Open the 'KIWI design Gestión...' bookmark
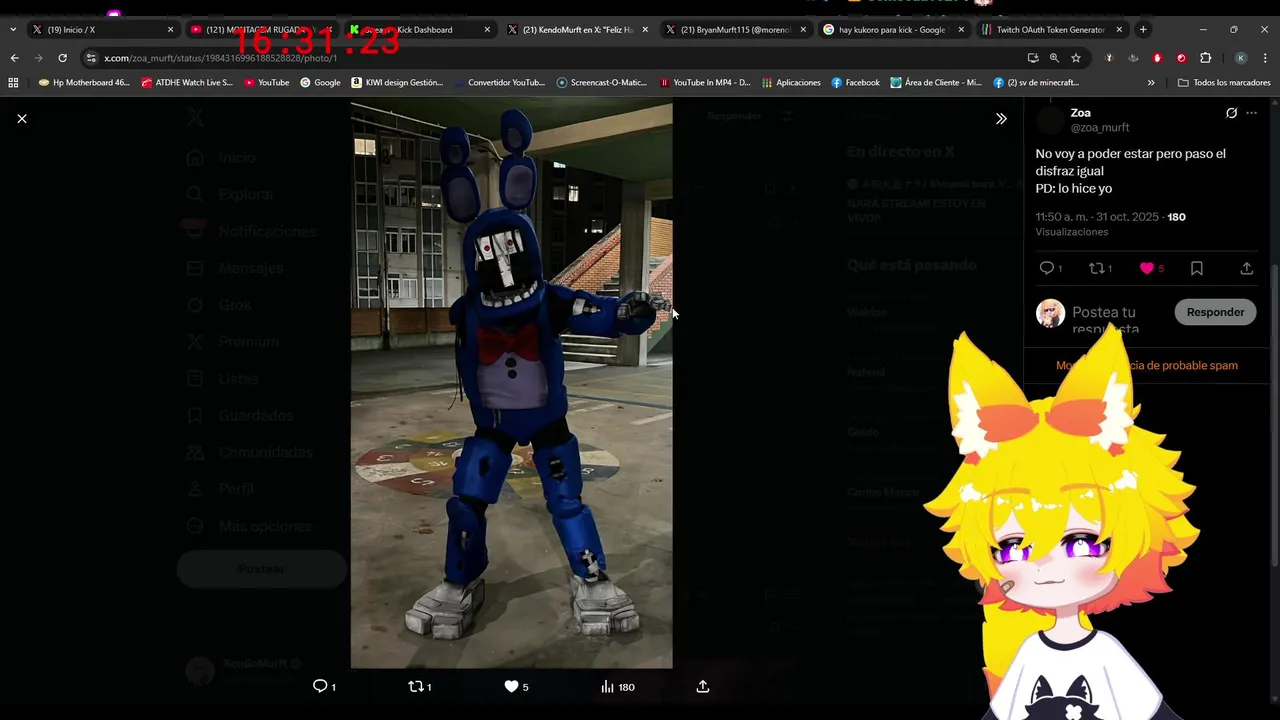This screenshot has height=720, width=1280. pyautogui.click(x=398, y=83)
